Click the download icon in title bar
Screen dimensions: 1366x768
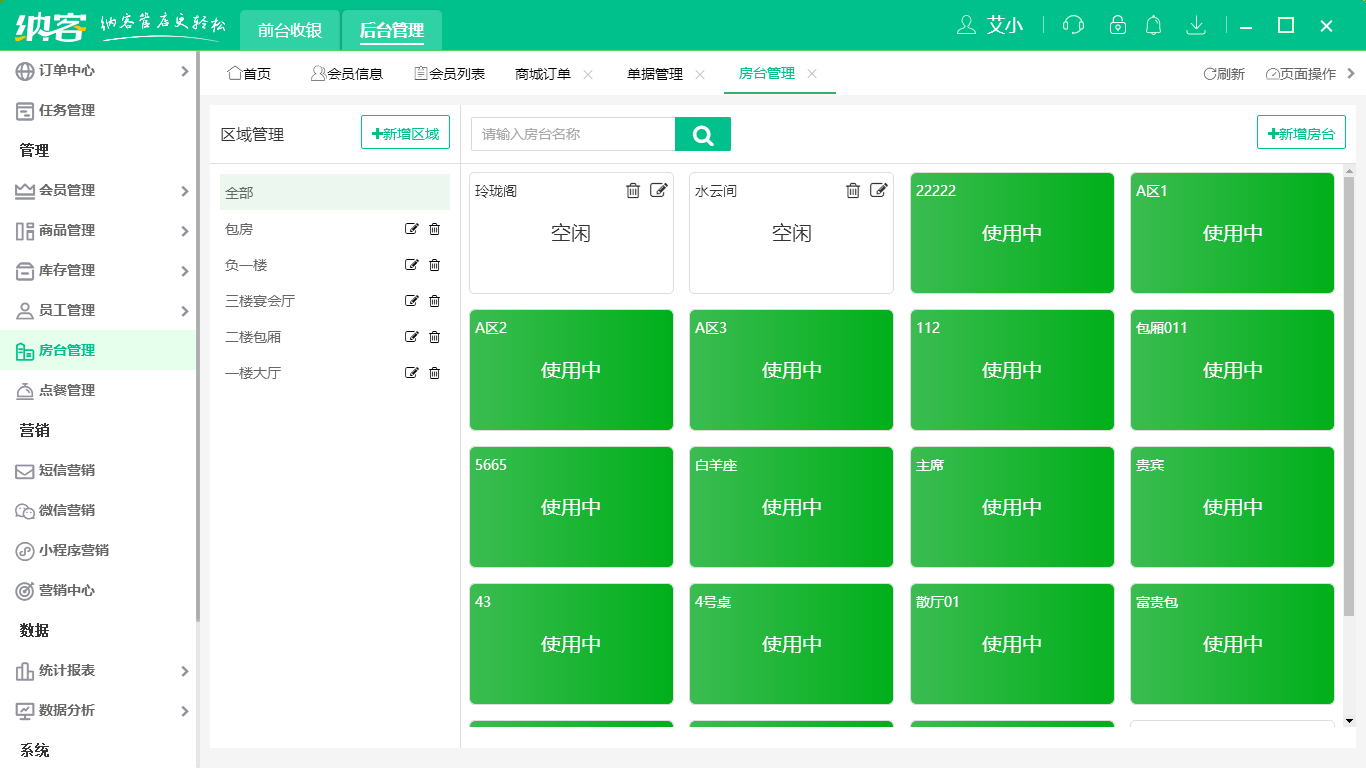point(1195,25)
